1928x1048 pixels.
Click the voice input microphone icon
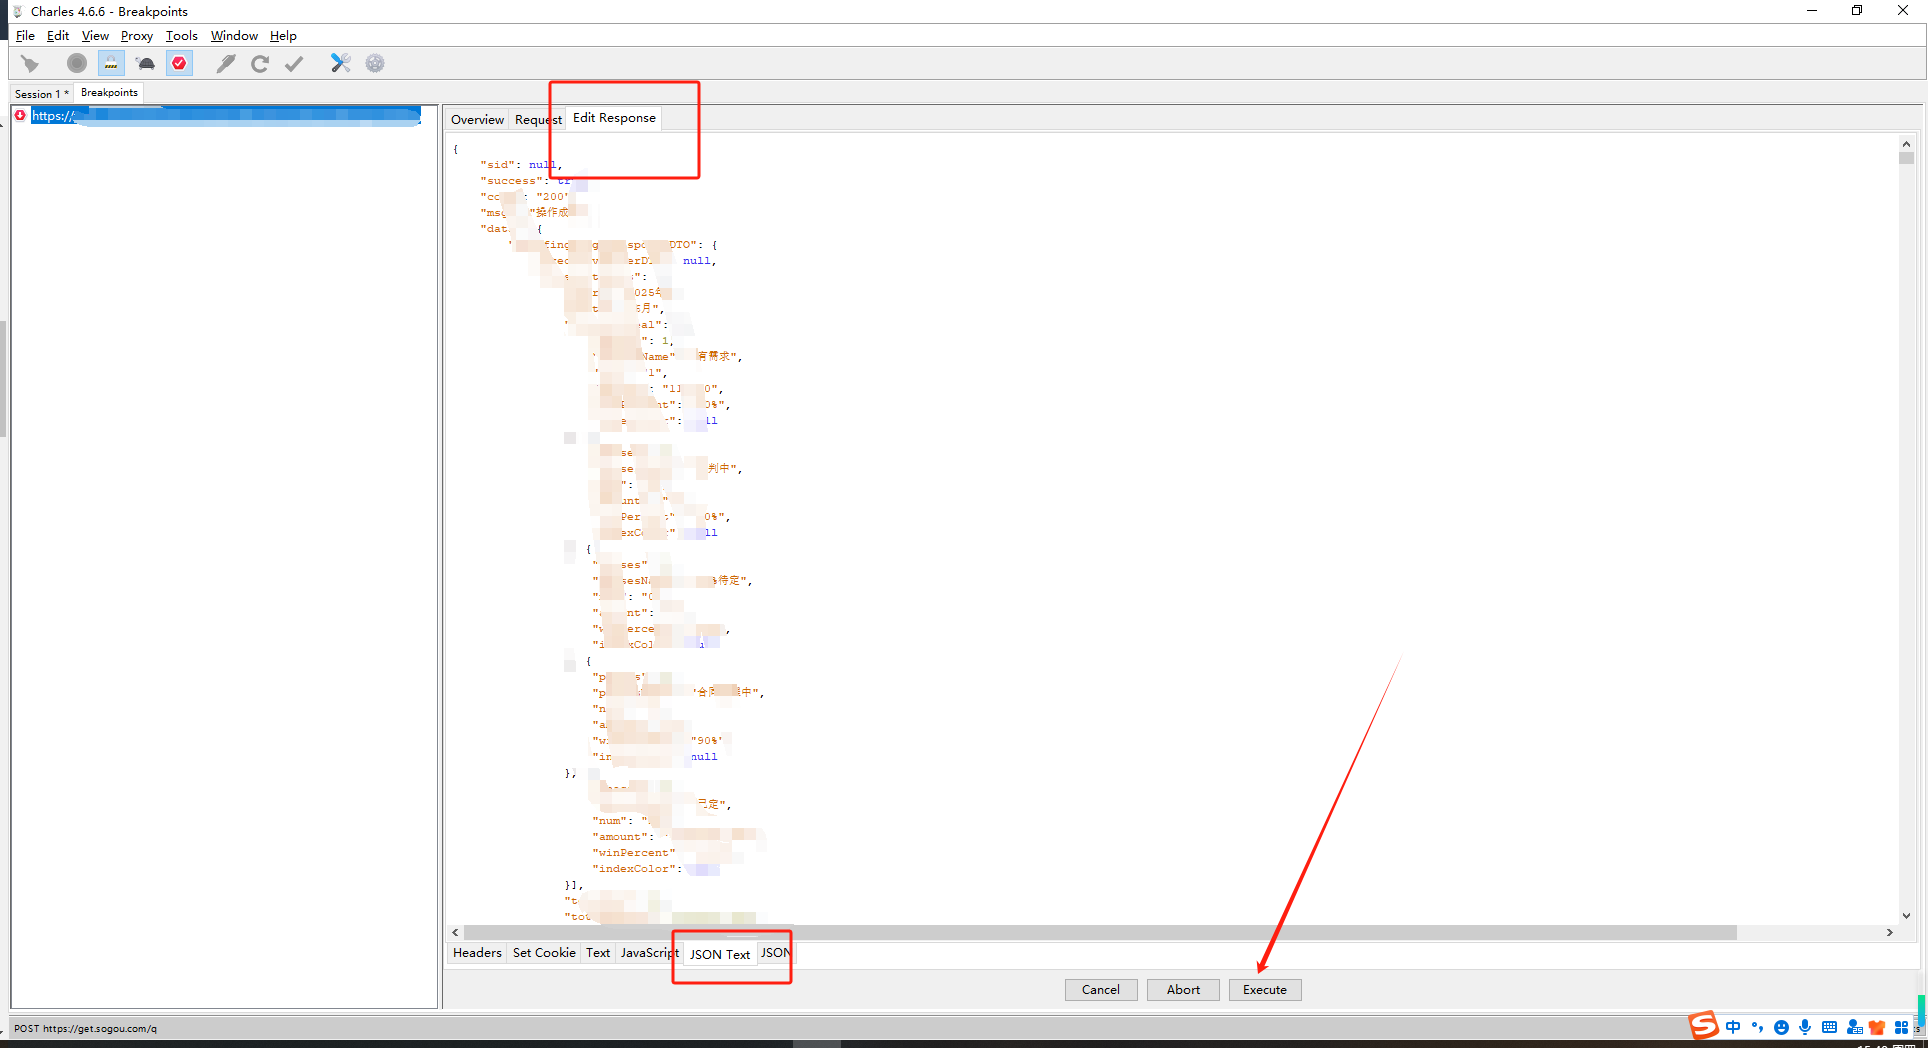(1805, 1027)
